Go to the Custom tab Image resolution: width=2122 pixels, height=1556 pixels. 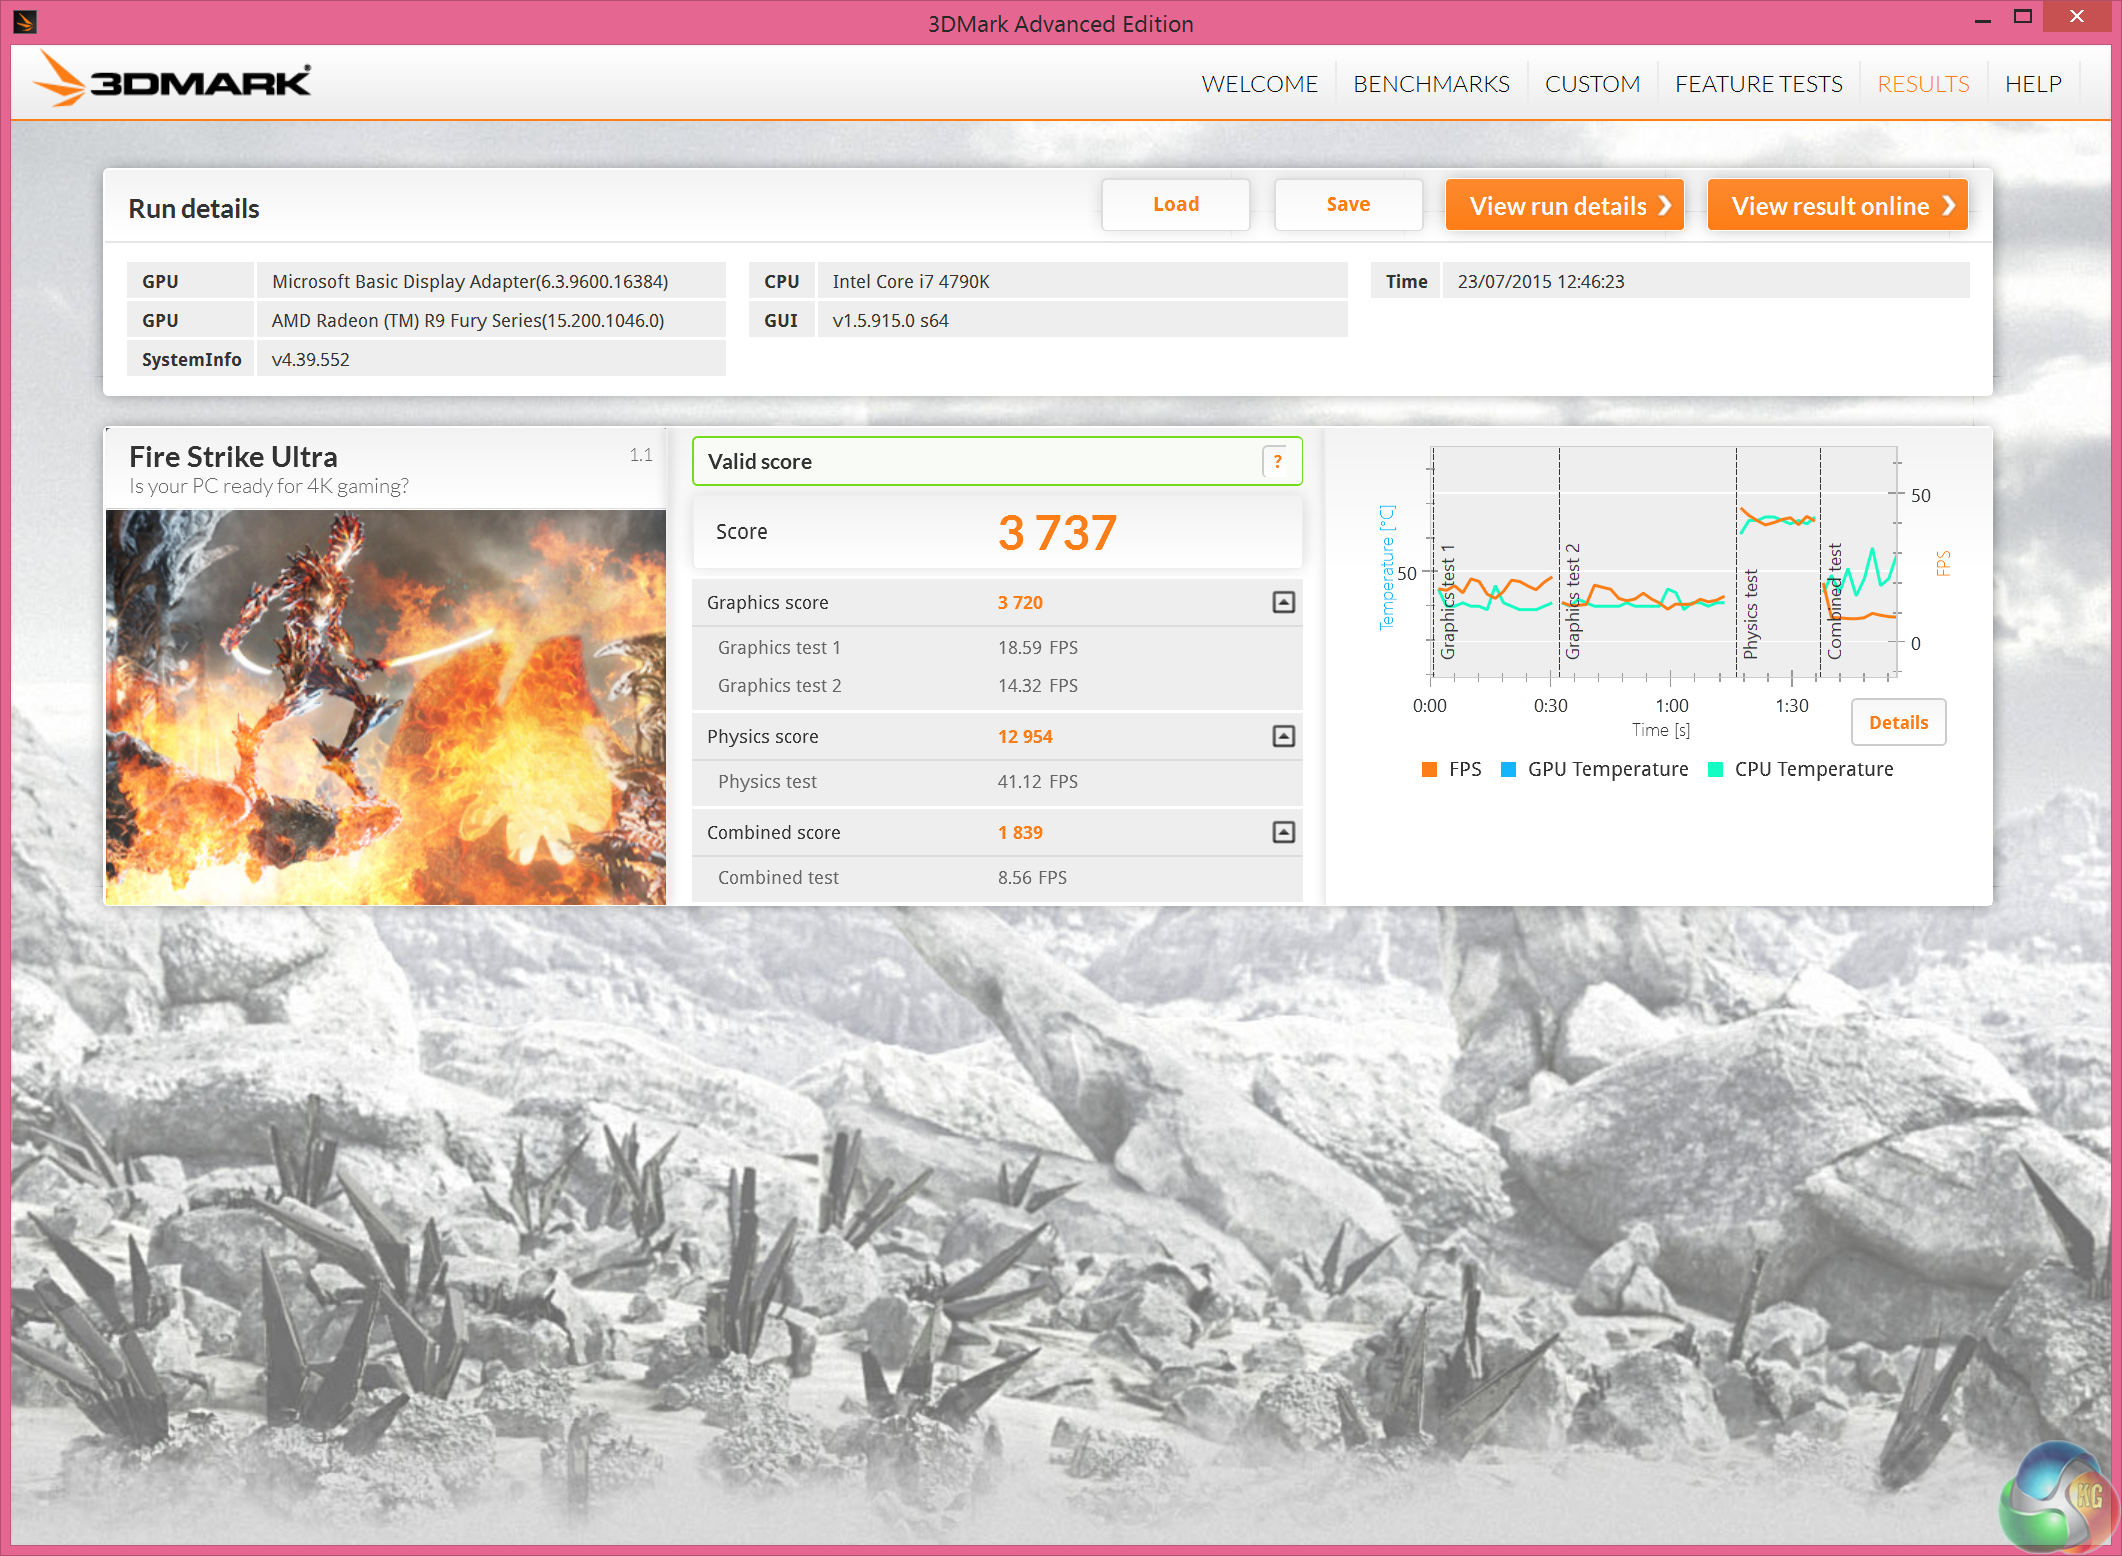(x=1592, y=84)
